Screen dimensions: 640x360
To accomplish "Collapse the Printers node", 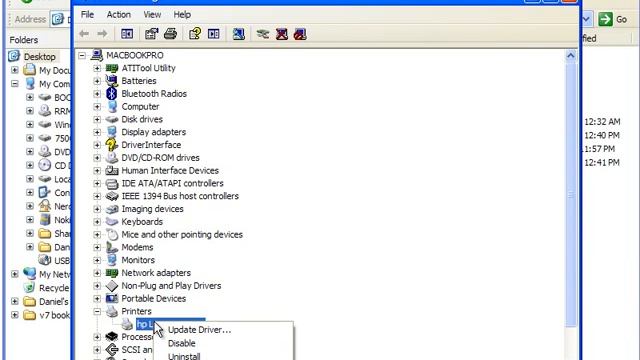I will (x=97, y=311).
